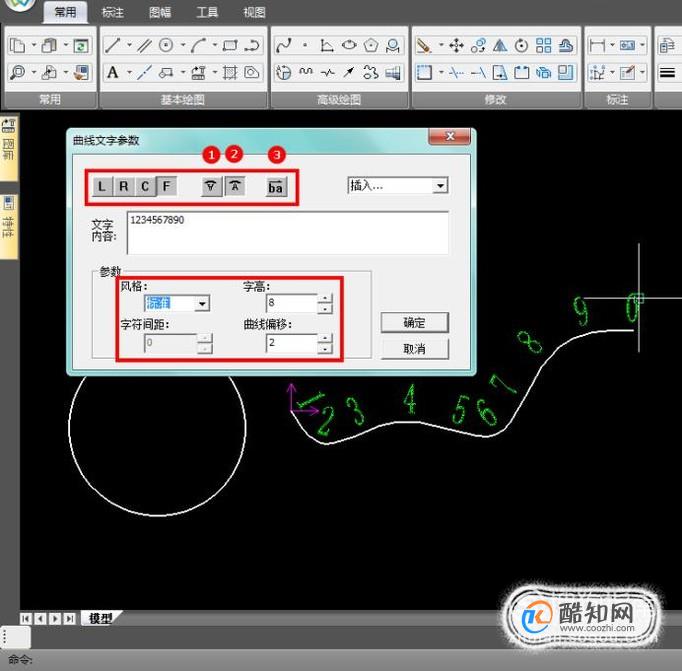
Task: Select the Wave line tool
Action: point(306,72)
